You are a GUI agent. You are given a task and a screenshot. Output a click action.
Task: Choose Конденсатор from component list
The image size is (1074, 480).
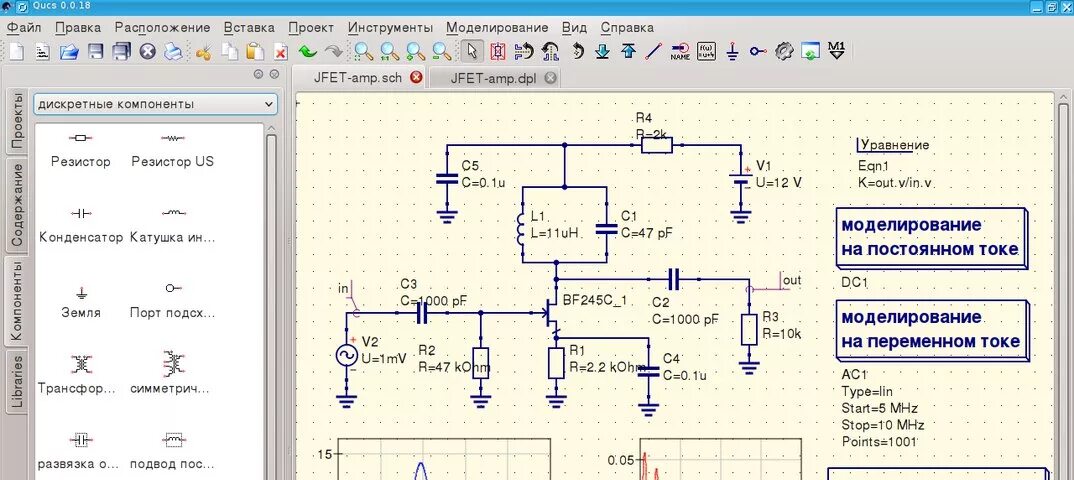click(81, 224)
